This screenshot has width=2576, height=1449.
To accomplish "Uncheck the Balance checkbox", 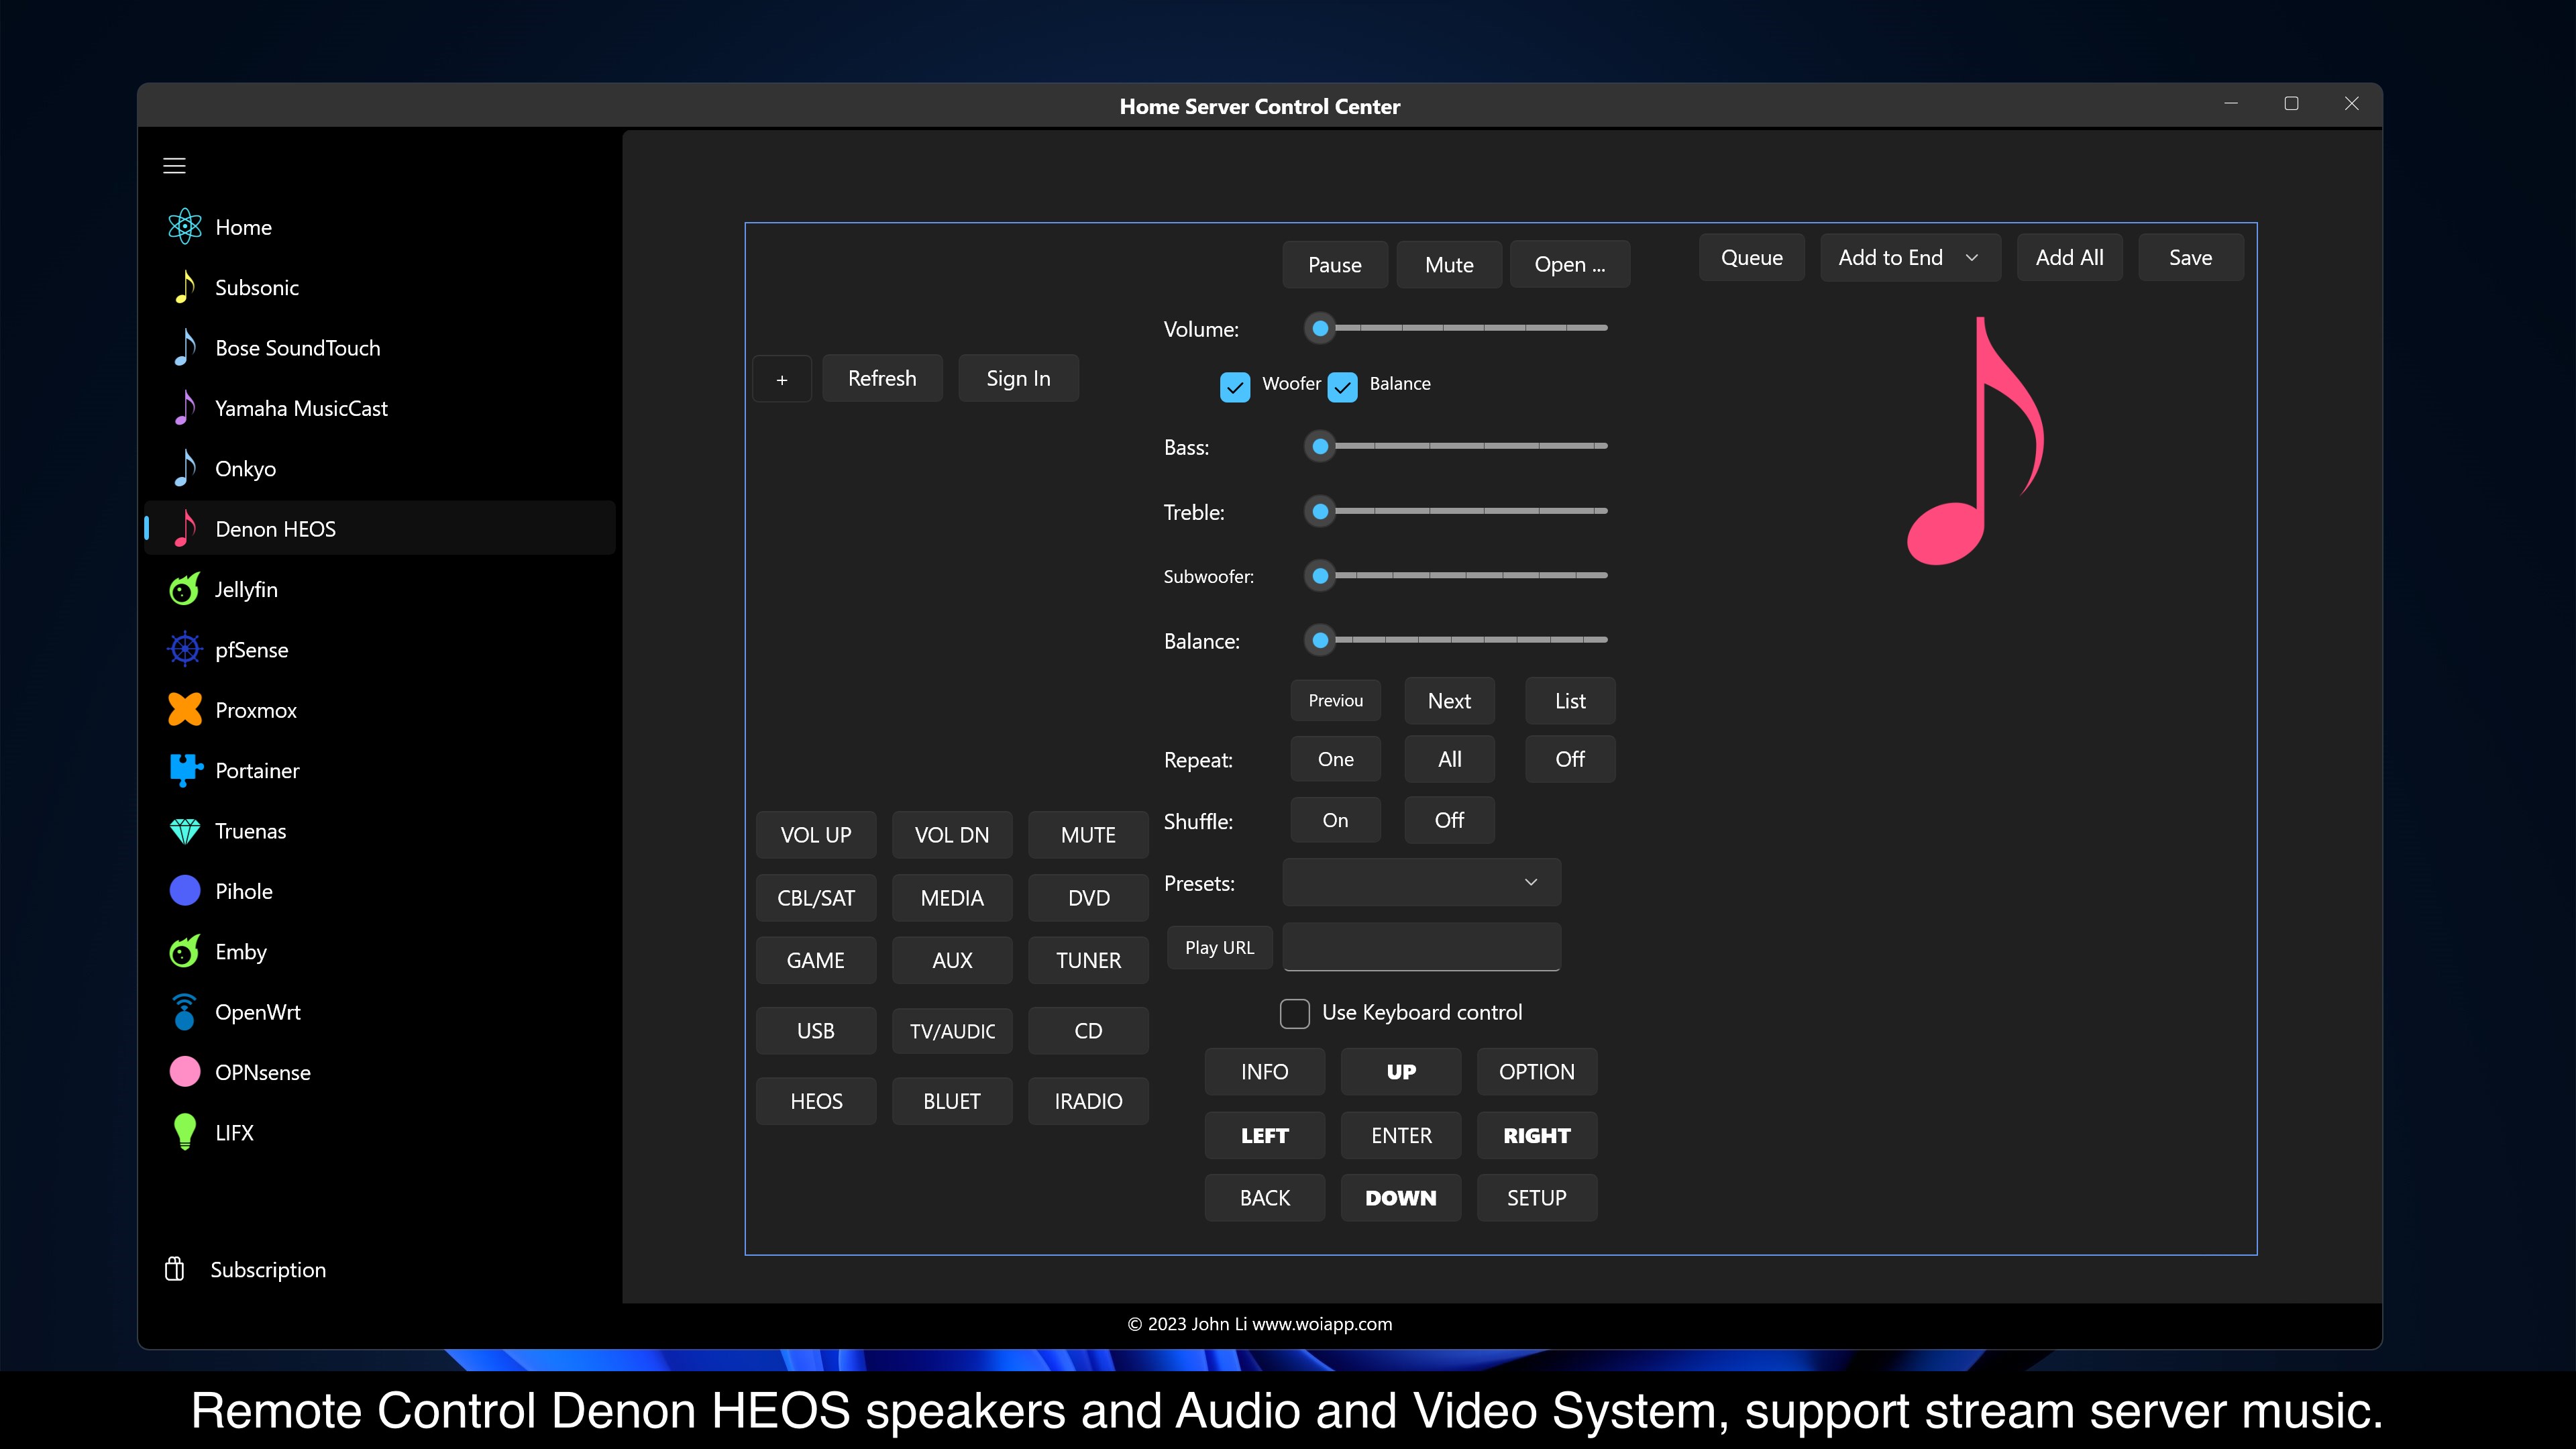I will [x=1342, y=387].
